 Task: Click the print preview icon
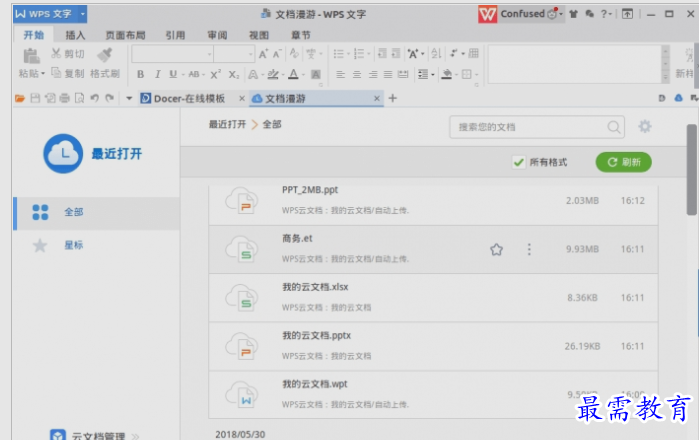click(79, 98)
